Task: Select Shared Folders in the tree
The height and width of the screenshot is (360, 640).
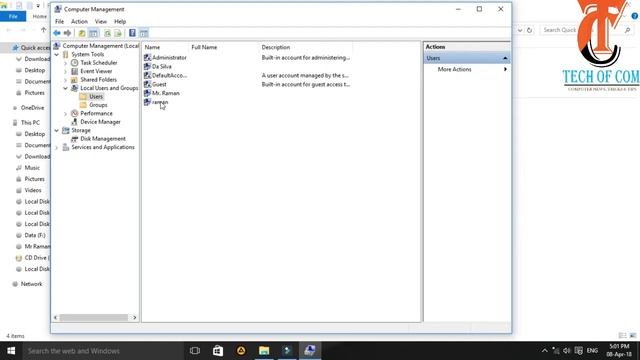Action: click(x=98, y=80)
